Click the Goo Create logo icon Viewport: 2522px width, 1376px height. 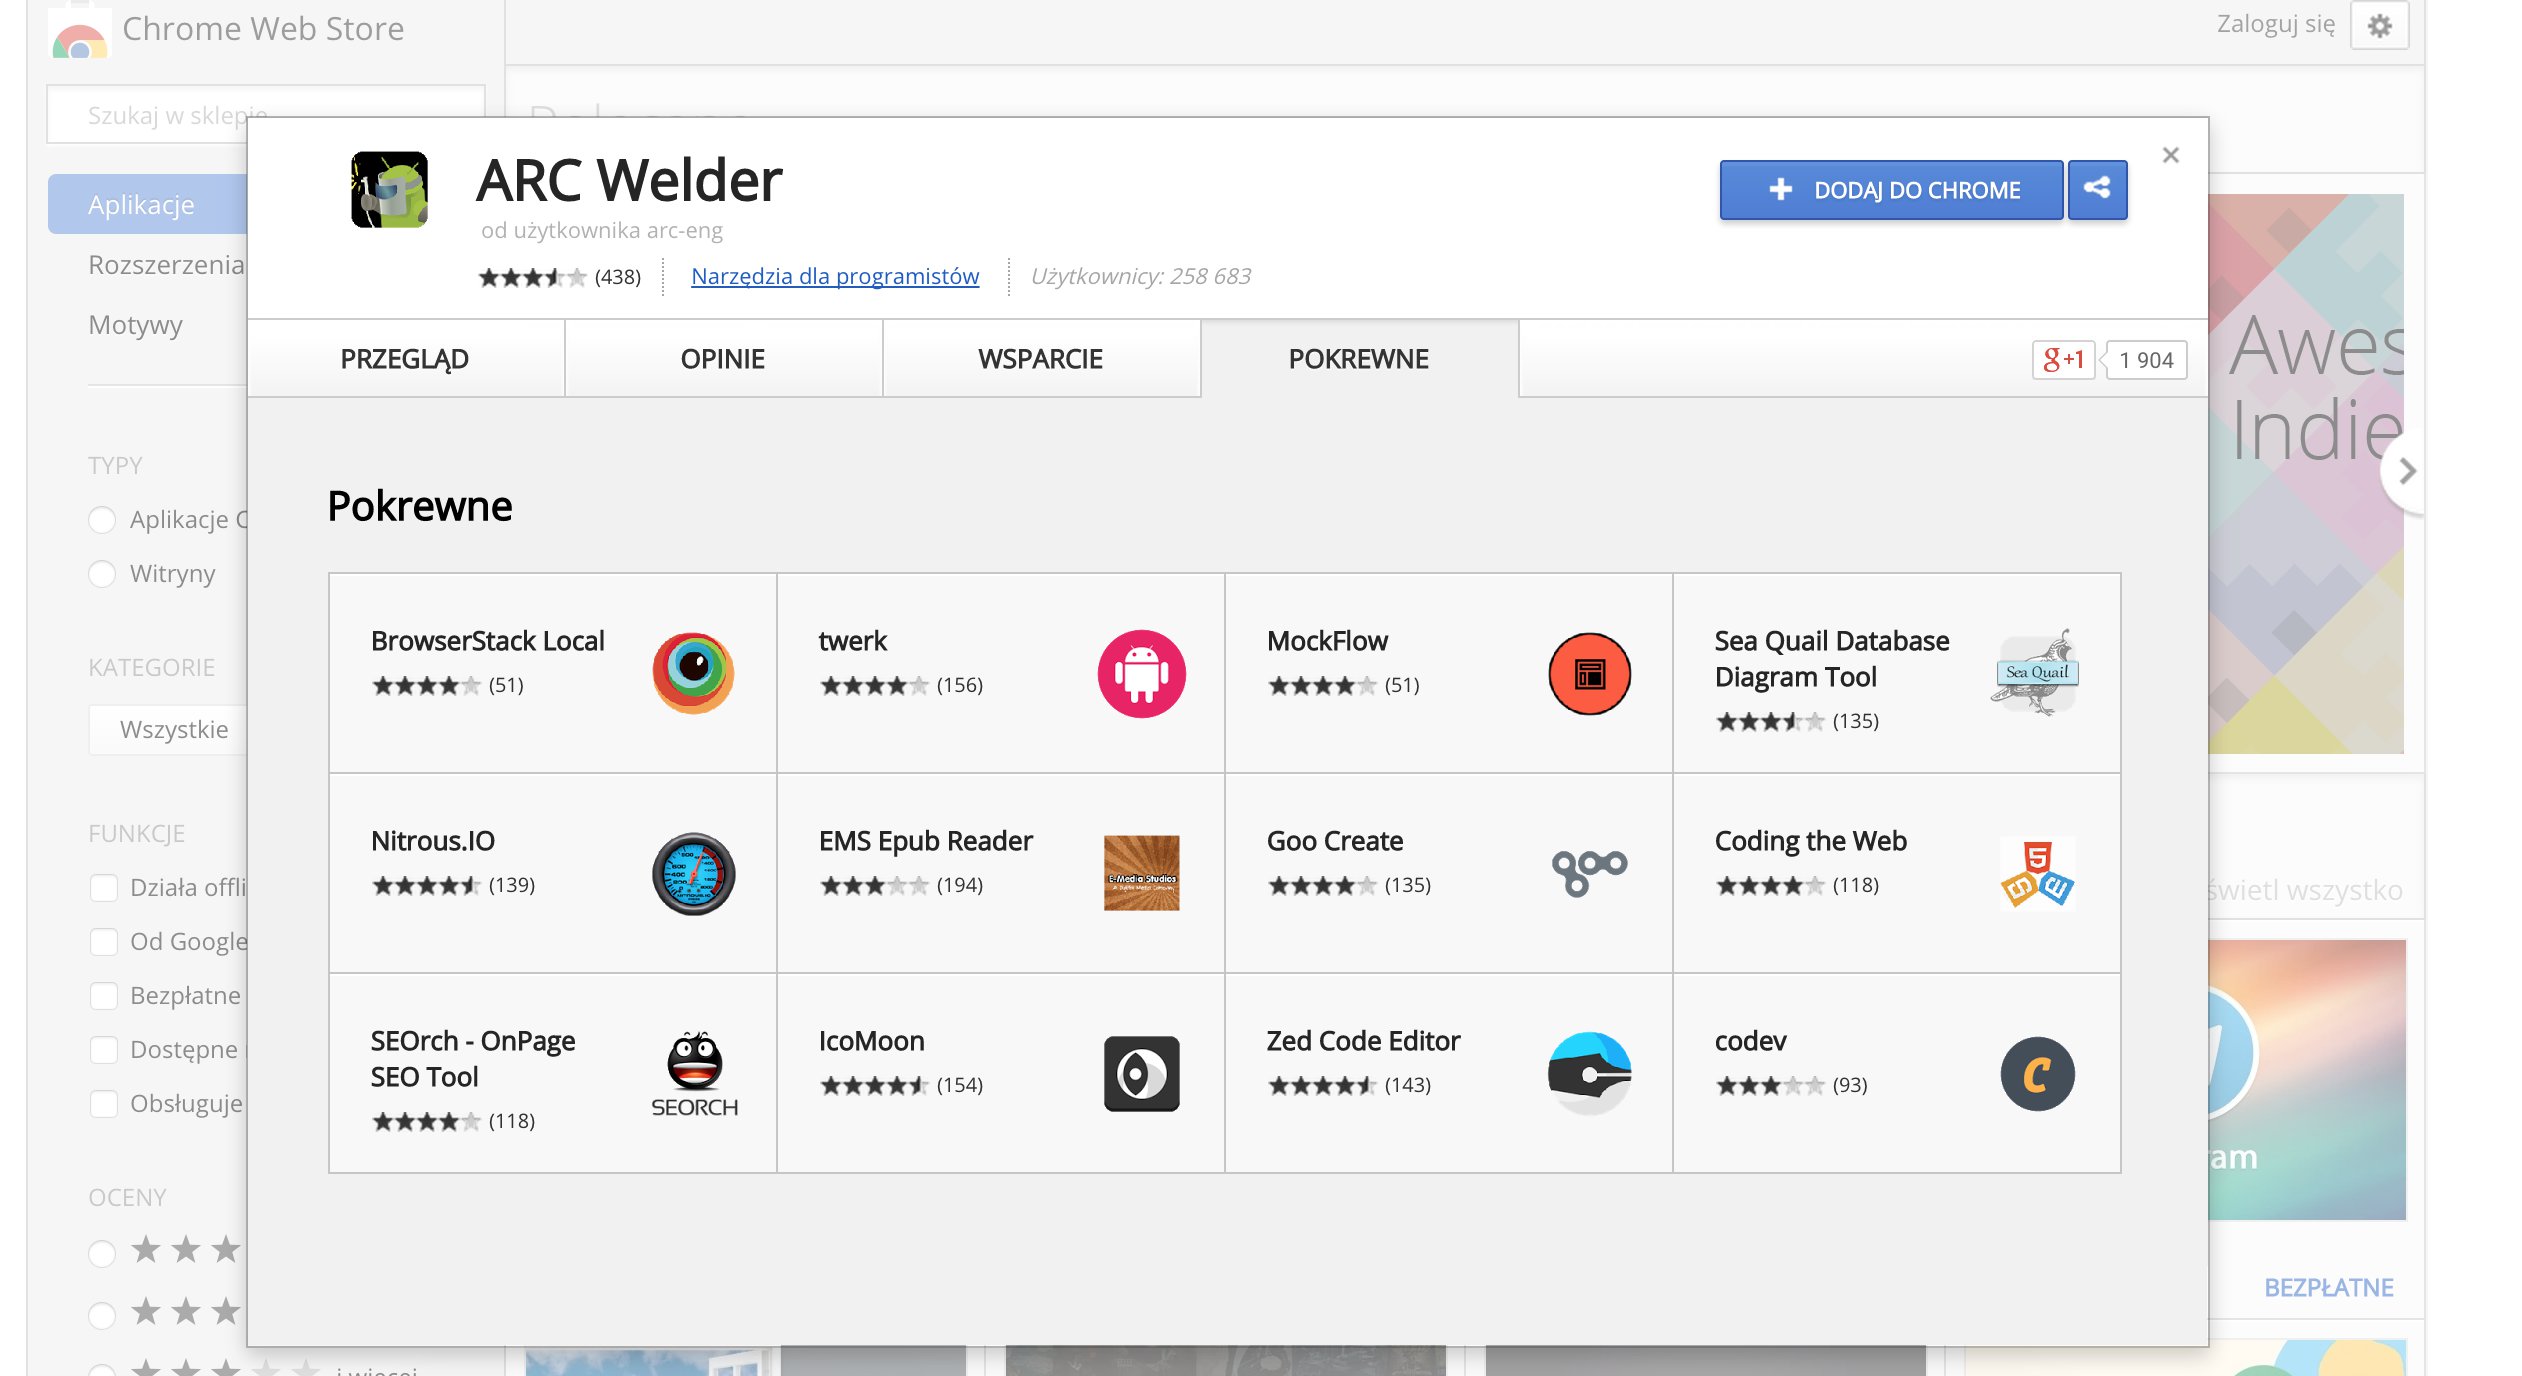[x=1589, y=871]
